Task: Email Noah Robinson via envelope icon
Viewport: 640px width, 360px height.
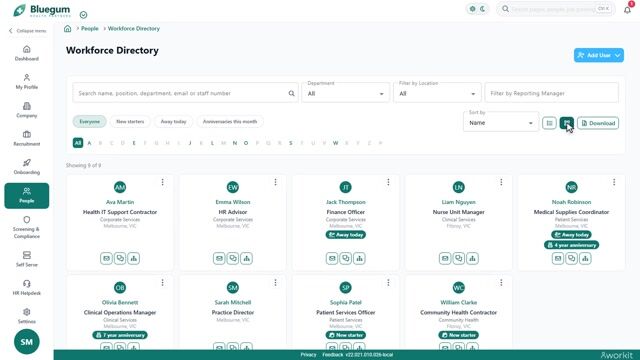Action: pyautogui.click(x=558, y=258)
